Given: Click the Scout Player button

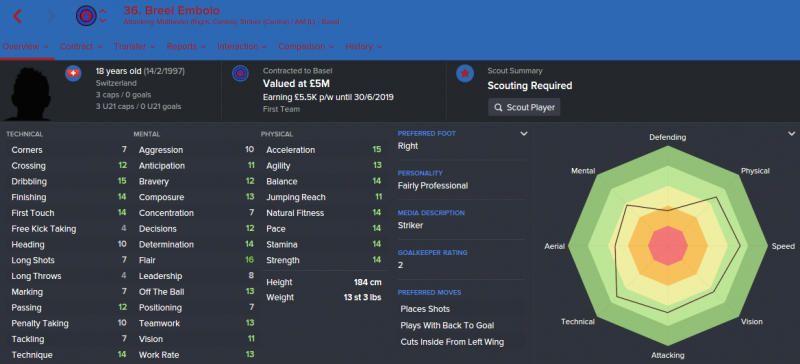Looking at the screenshot, I should [x=524, y=108].
